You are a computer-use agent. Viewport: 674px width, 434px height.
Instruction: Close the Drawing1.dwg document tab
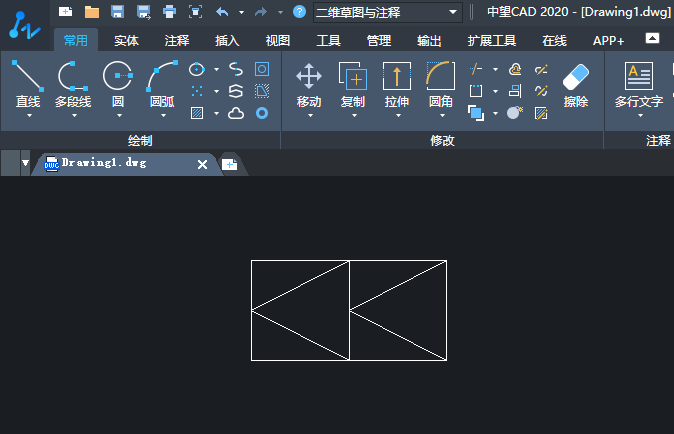pos(202,164)
